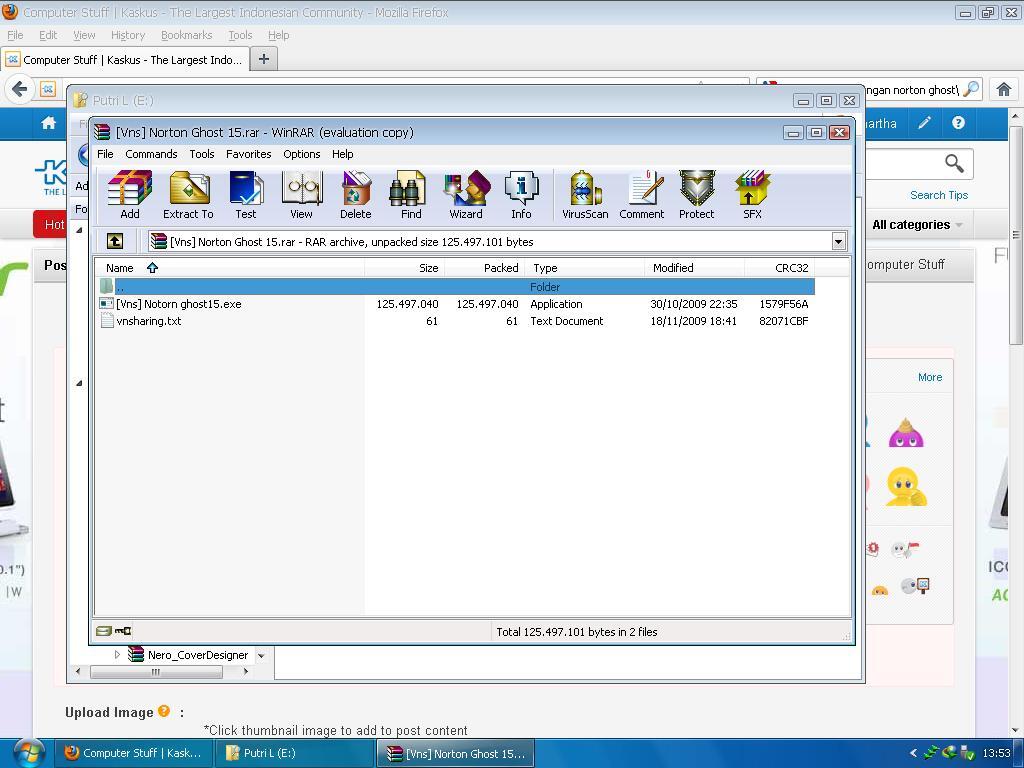Click the Delete files icon

click(355, 194)
